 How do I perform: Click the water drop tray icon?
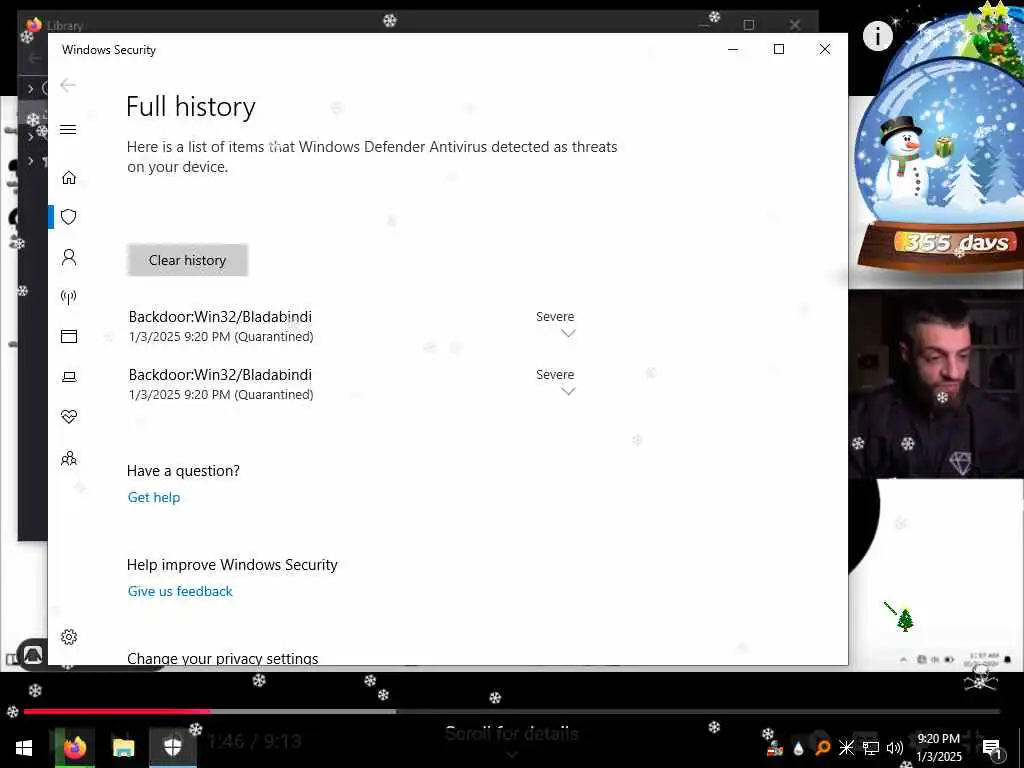coord(798,748)
